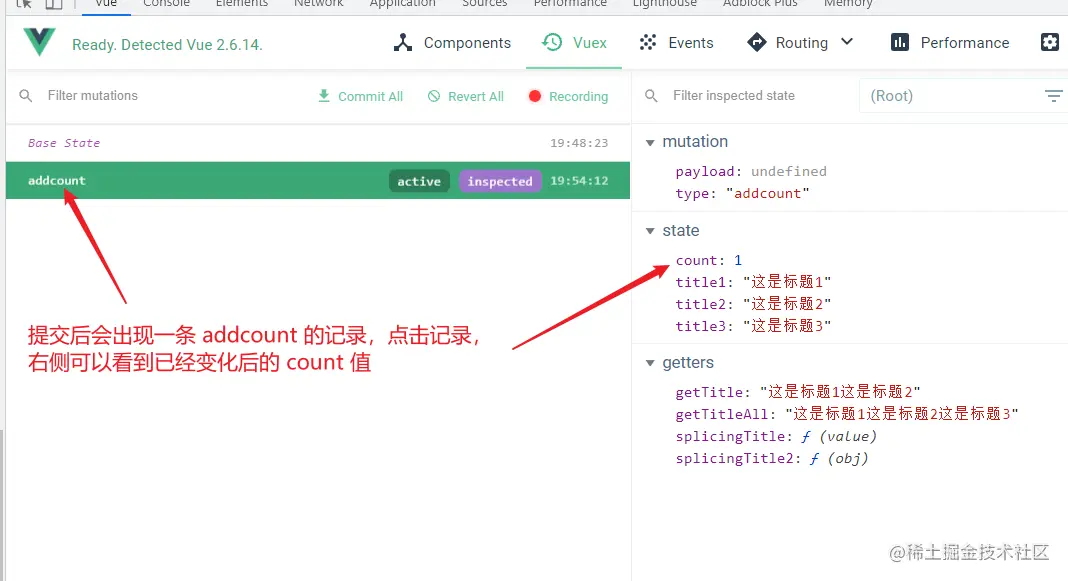The height and width of the screenshot is (581, 1068).
Task: Click the getTitleAll getter entry
Action: pos(847,414)
